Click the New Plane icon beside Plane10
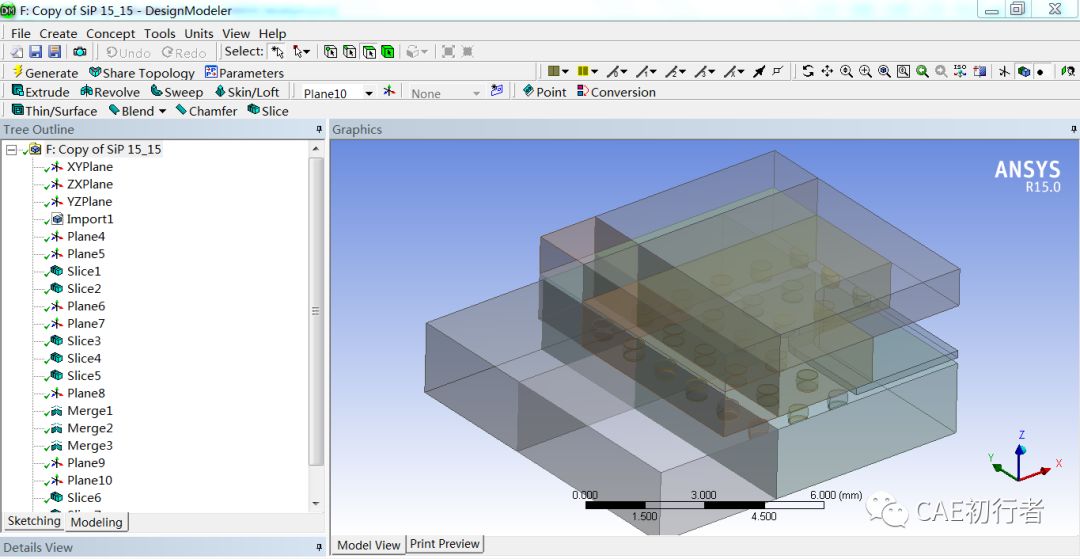 (x=389, y=91)
